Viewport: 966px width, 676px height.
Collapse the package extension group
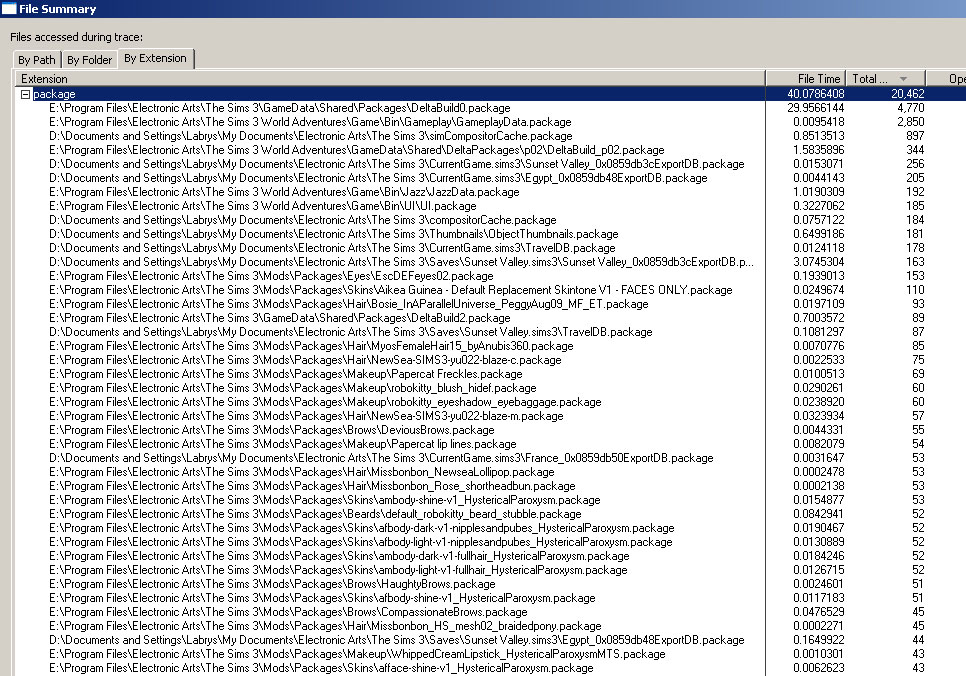(25, 94)
